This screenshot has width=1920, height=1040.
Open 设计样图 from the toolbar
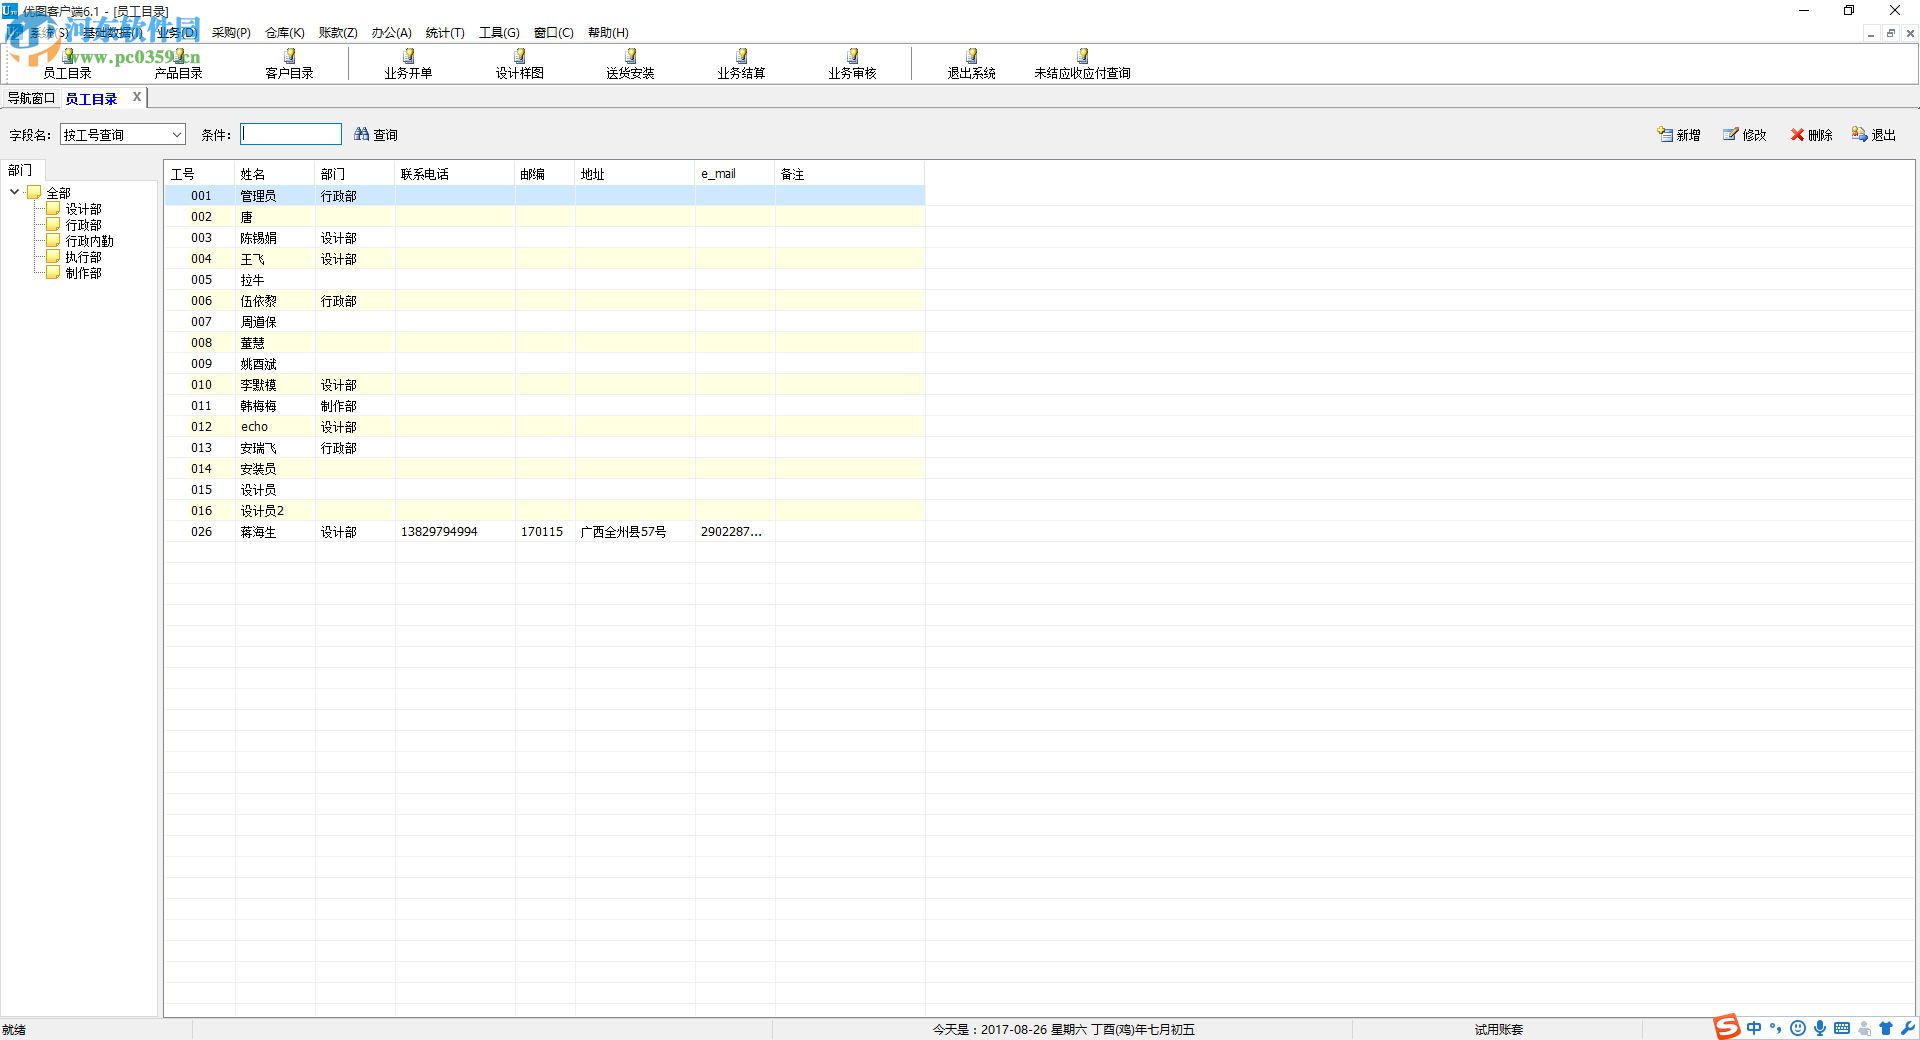[519, 64]
